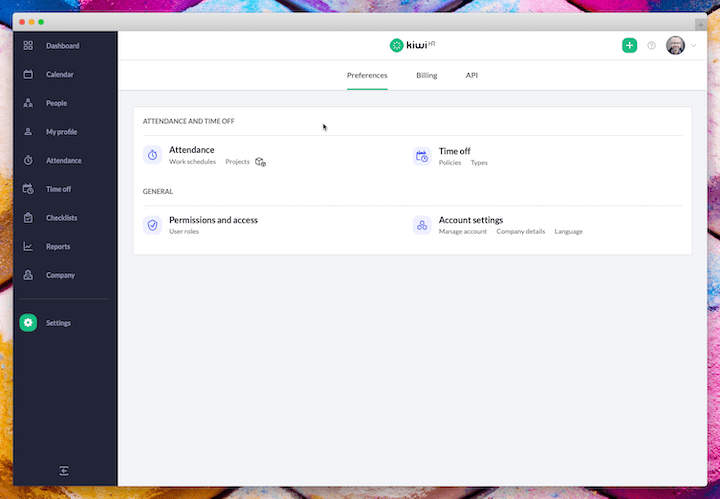
Task: Click the Attendance preferences stopwatch icon
Action: [152, 155]
